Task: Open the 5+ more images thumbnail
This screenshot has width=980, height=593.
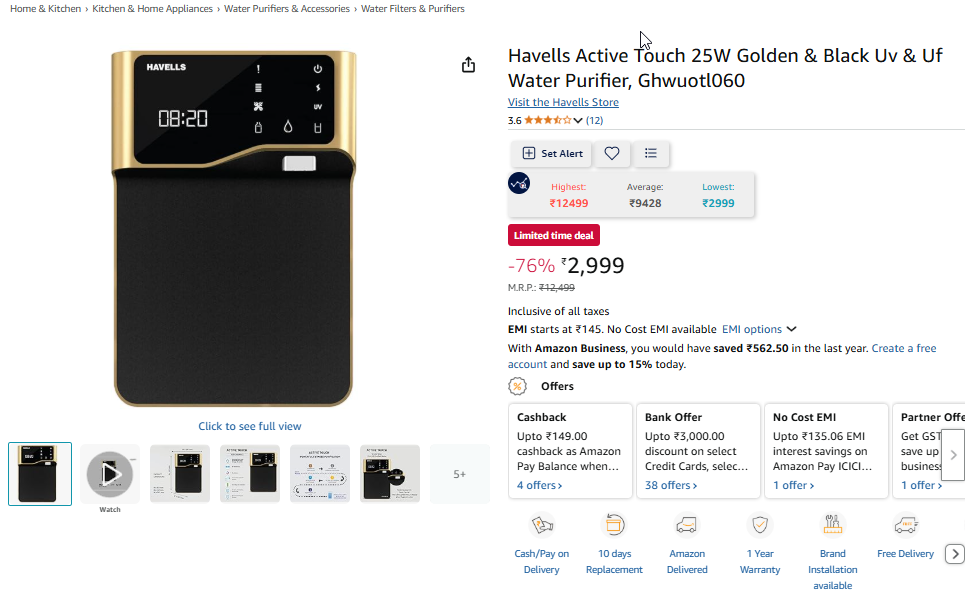Action: 459,474
